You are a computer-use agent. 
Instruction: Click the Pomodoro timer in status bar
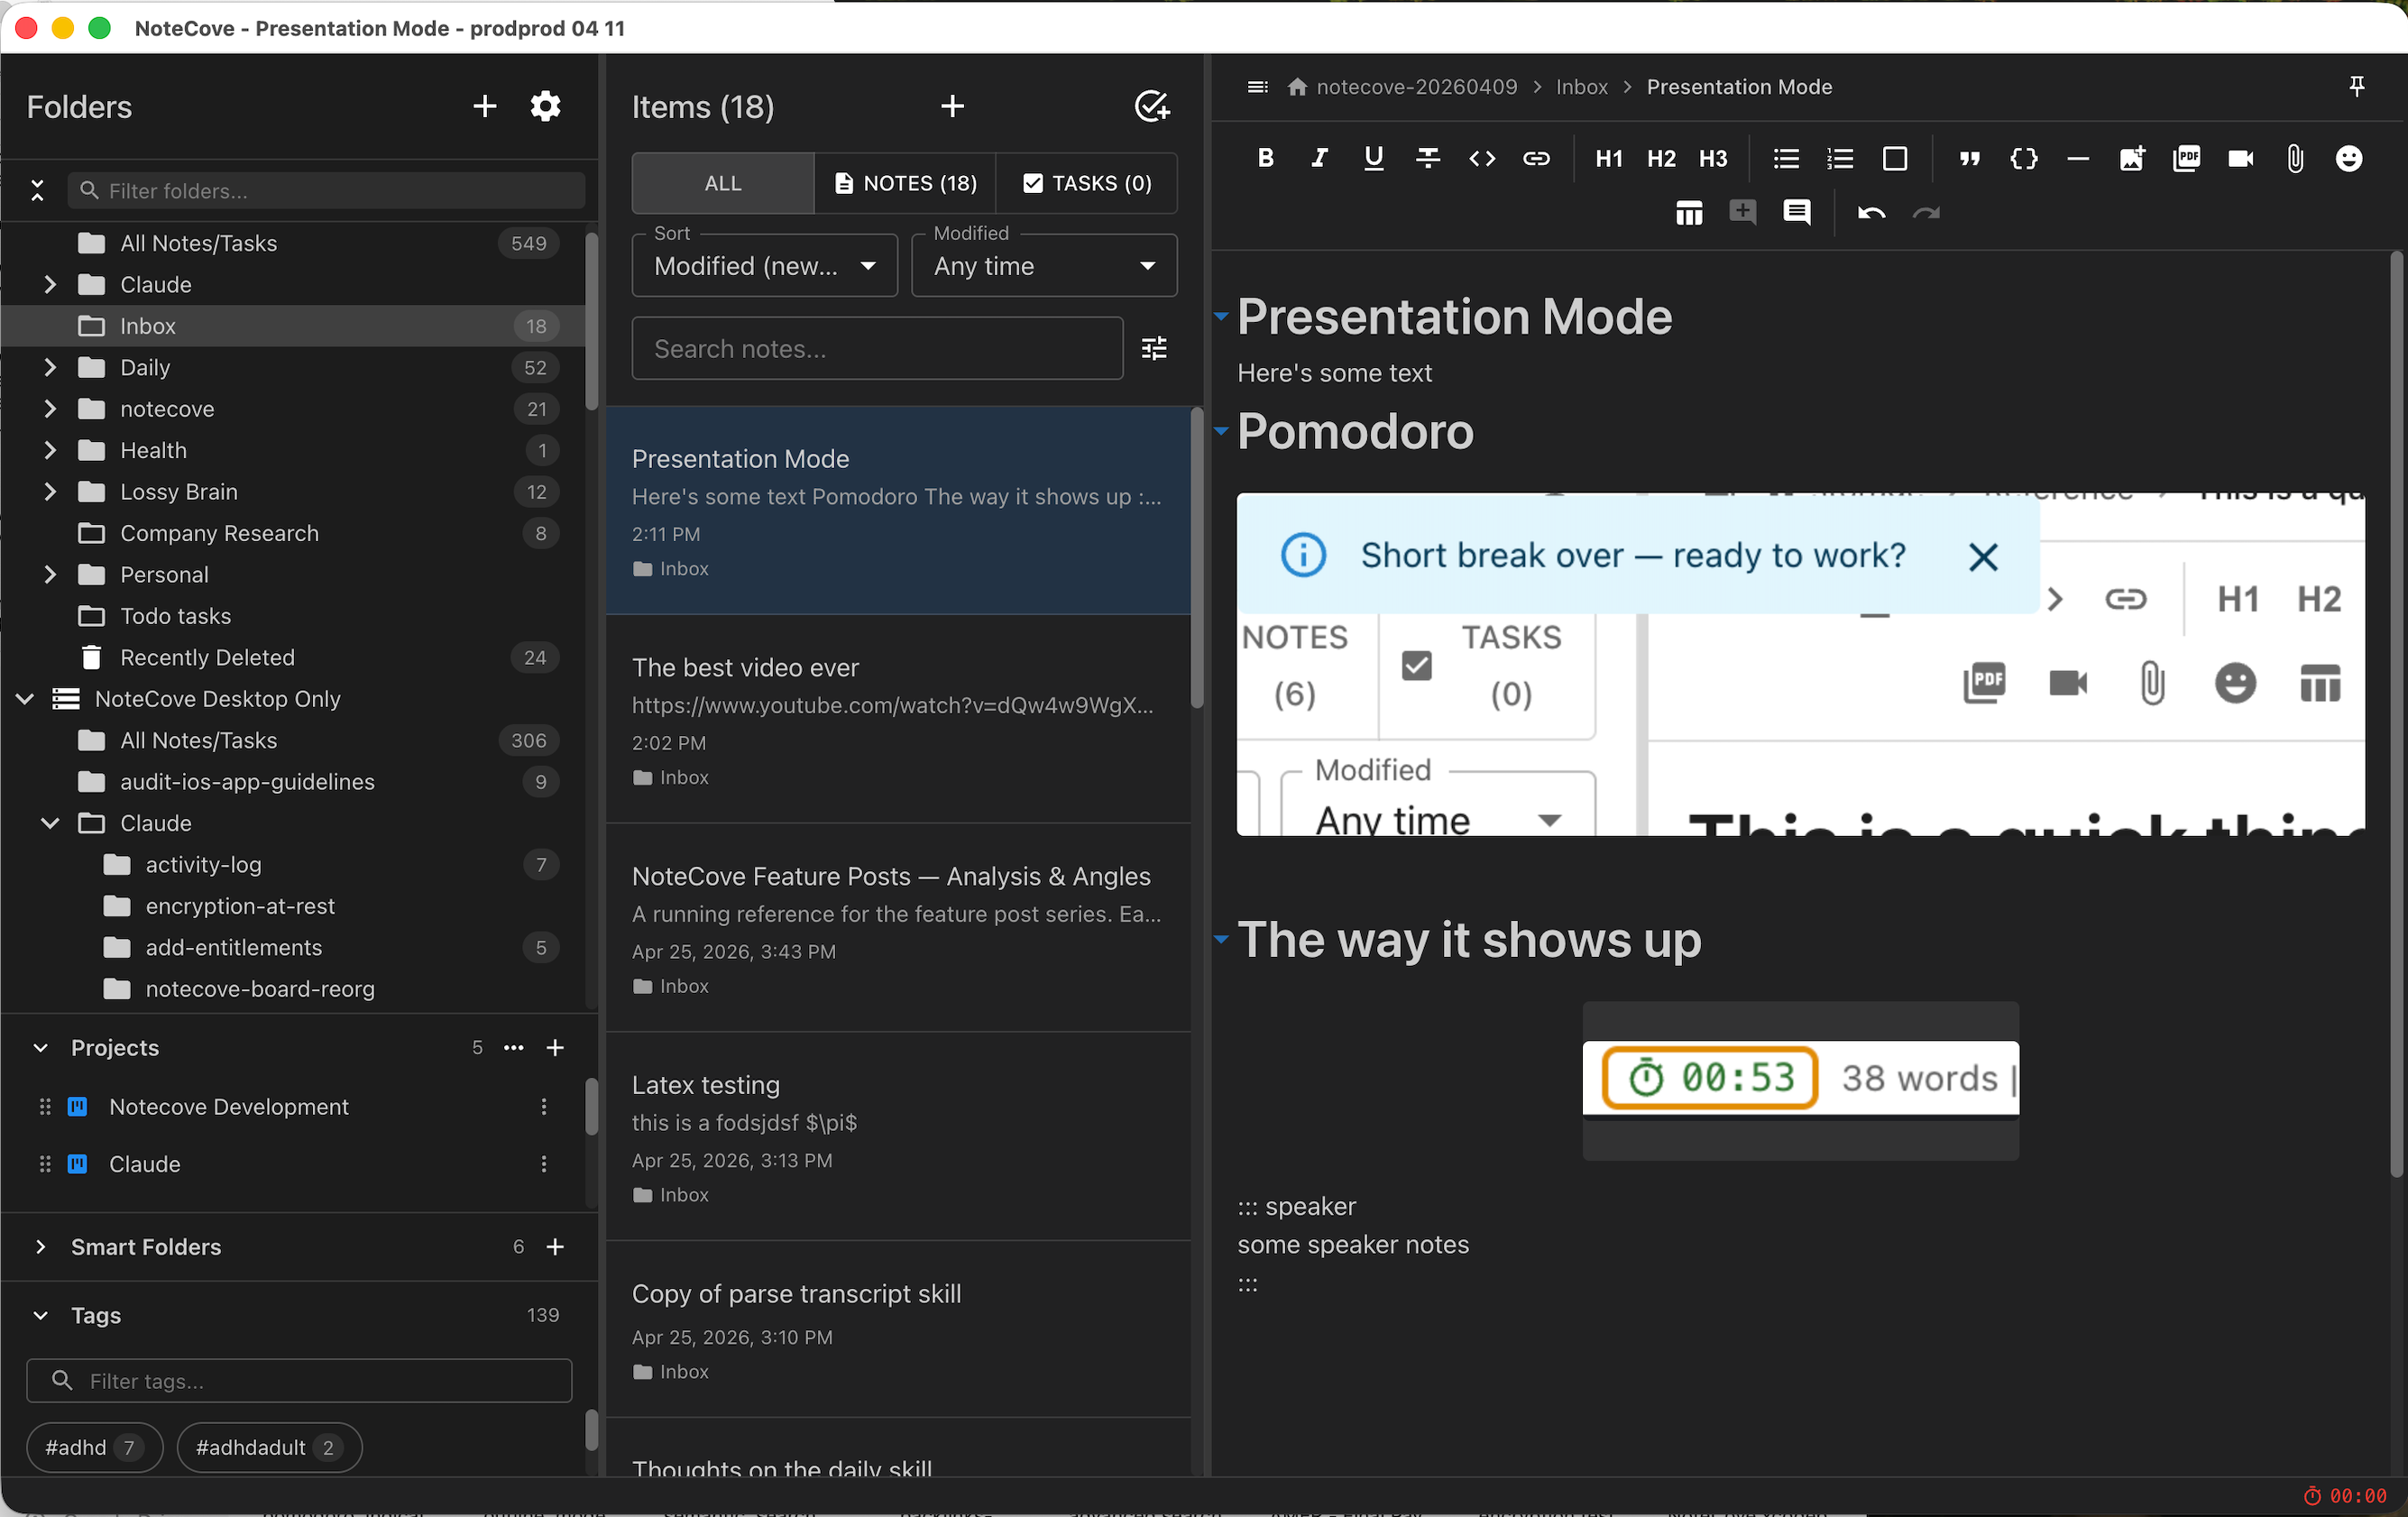(x=2345, y=1495)
